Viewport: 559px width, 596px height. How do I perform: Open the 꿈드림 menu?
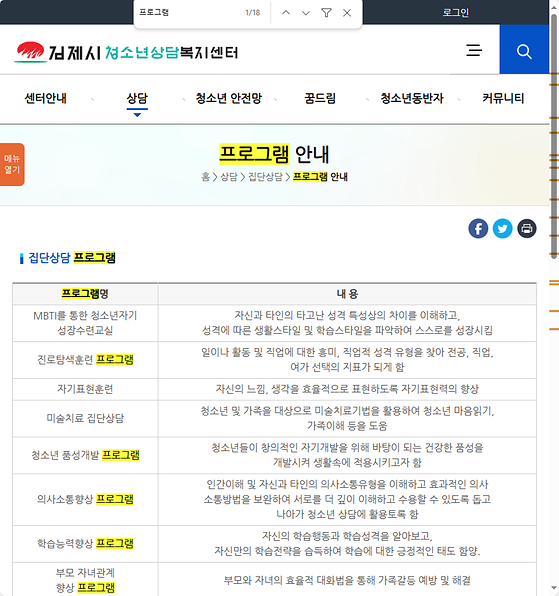320,98
